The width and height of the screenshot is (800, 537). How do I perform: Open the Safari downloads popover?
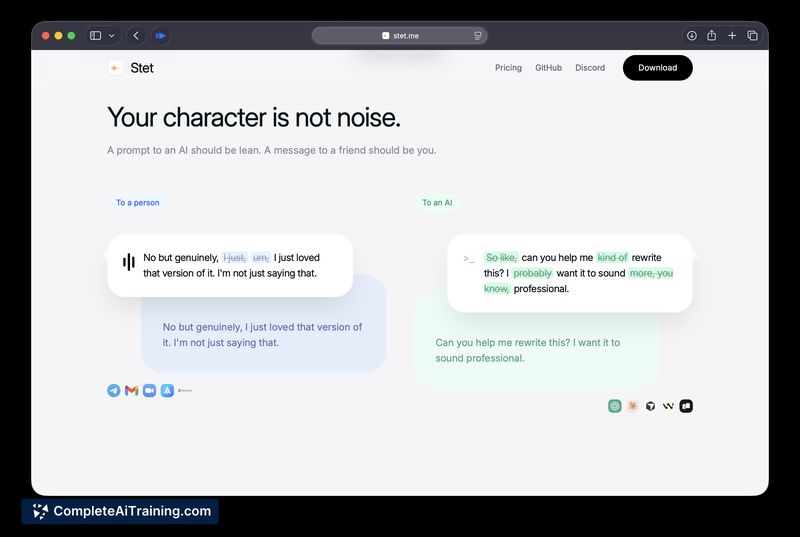click(x=691, y=36)
